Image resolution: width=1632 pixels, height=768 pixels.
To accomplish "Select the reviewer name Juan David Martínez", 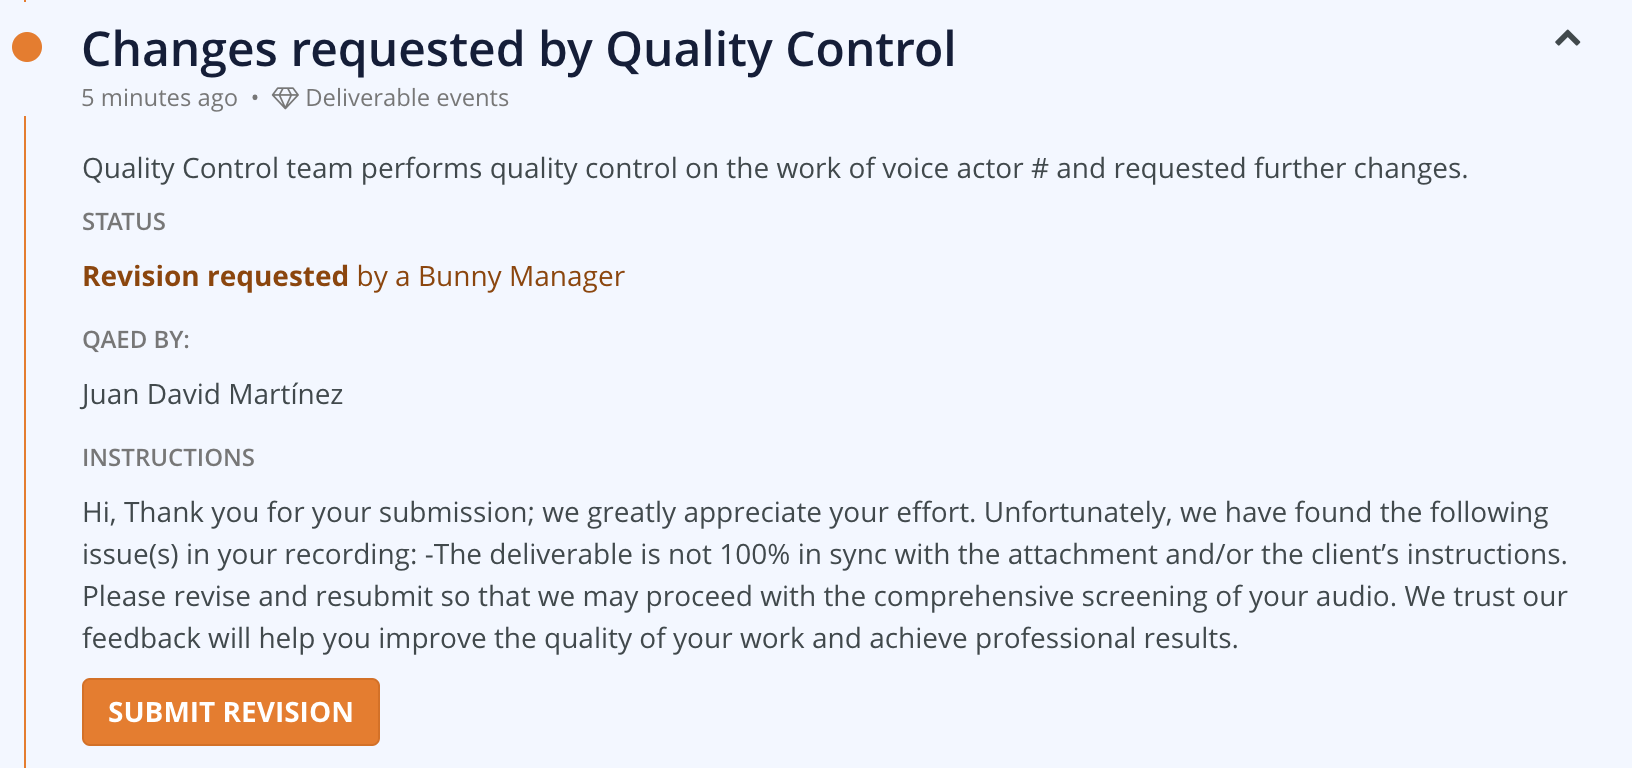I will point(212,394).
